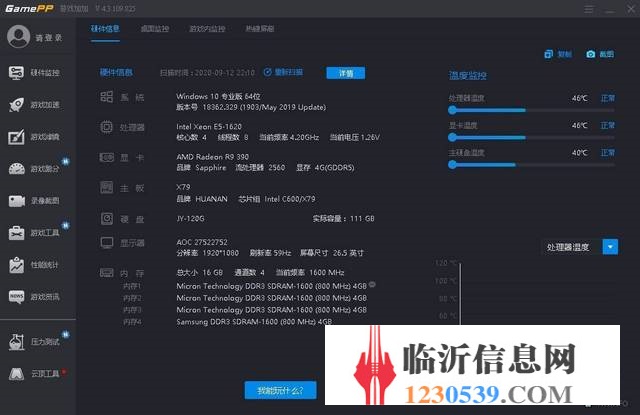Click the Windows system icon in the hardware list

107,97
